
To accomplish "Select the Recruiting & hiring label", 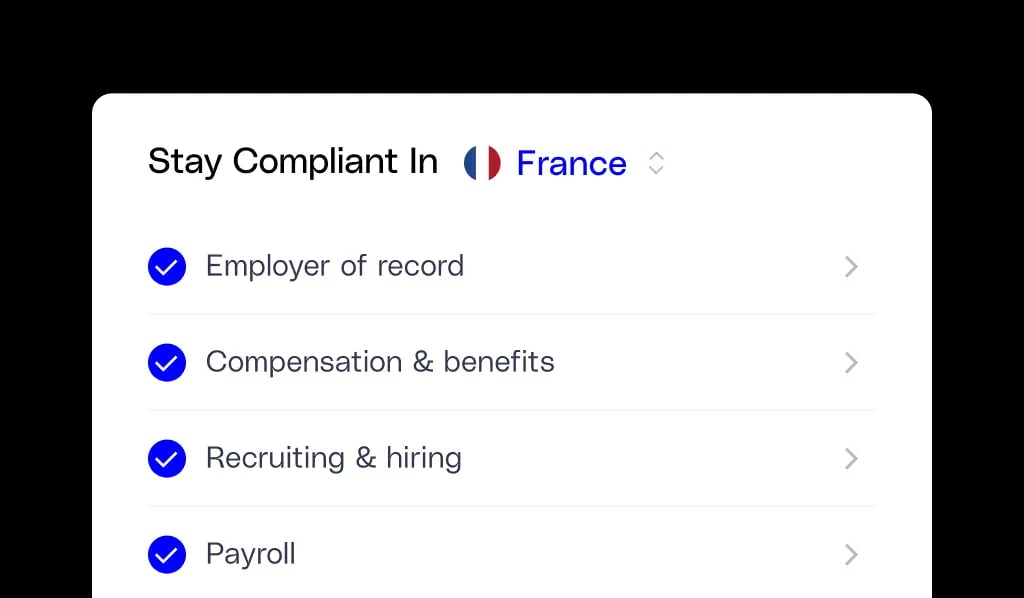I will pos(334,458).
